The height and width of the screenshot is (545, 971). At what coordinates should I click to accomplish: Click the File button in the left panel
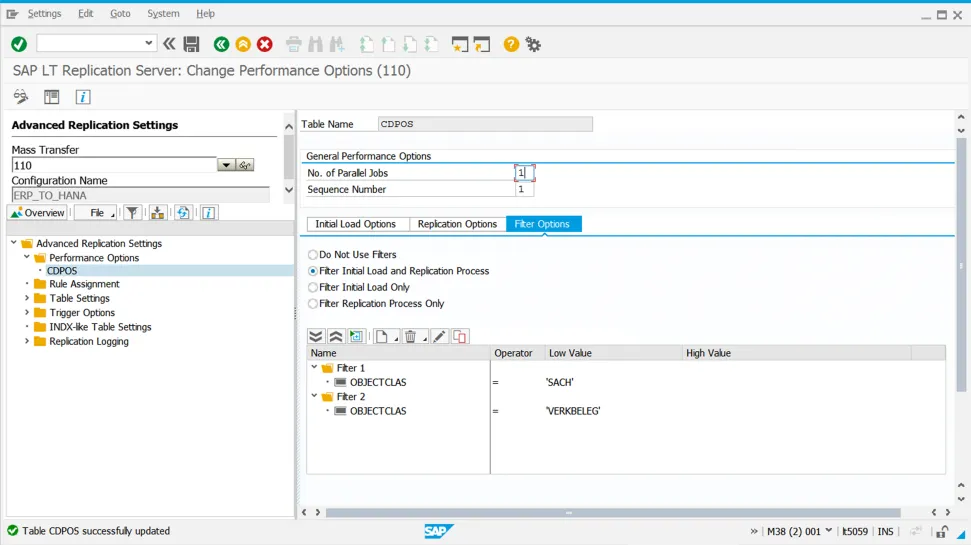(x=96, y=213)
